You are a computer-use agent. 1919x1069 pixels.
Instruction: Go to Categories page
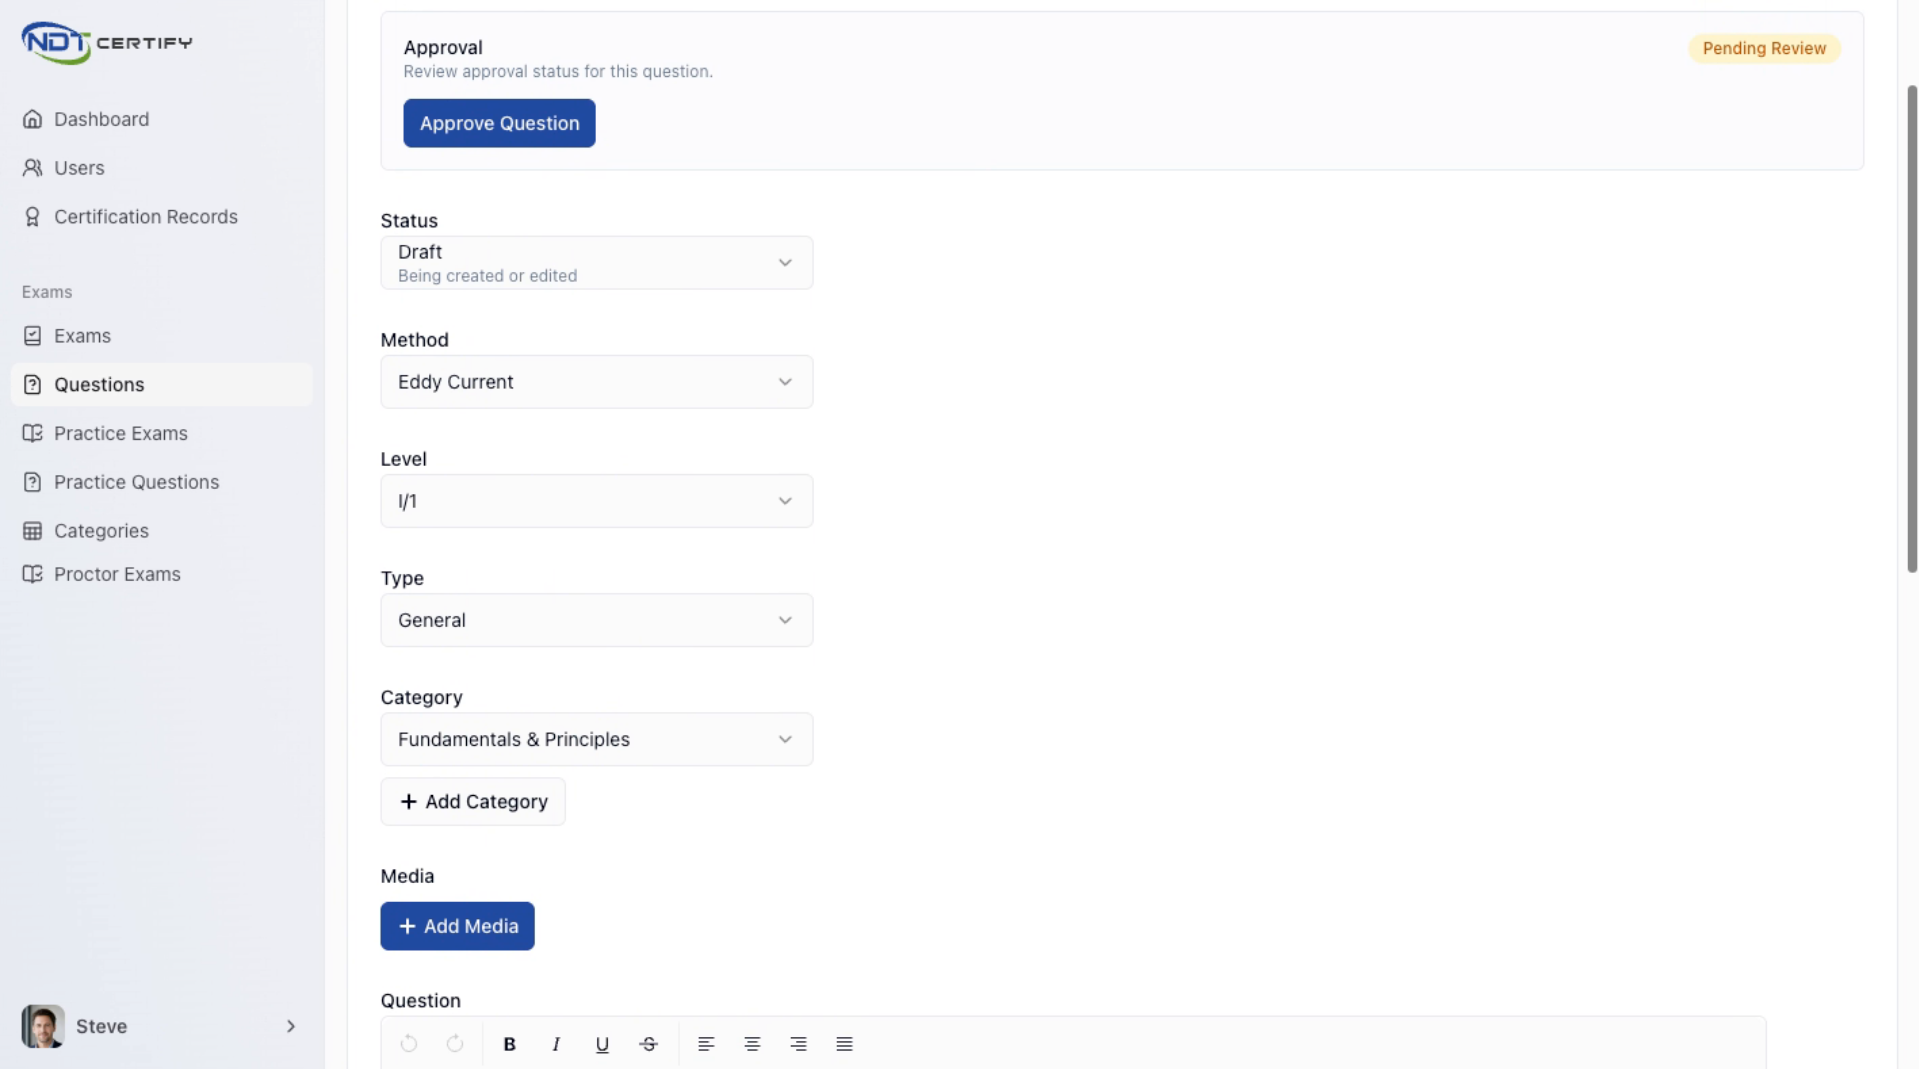click(161, 531)
